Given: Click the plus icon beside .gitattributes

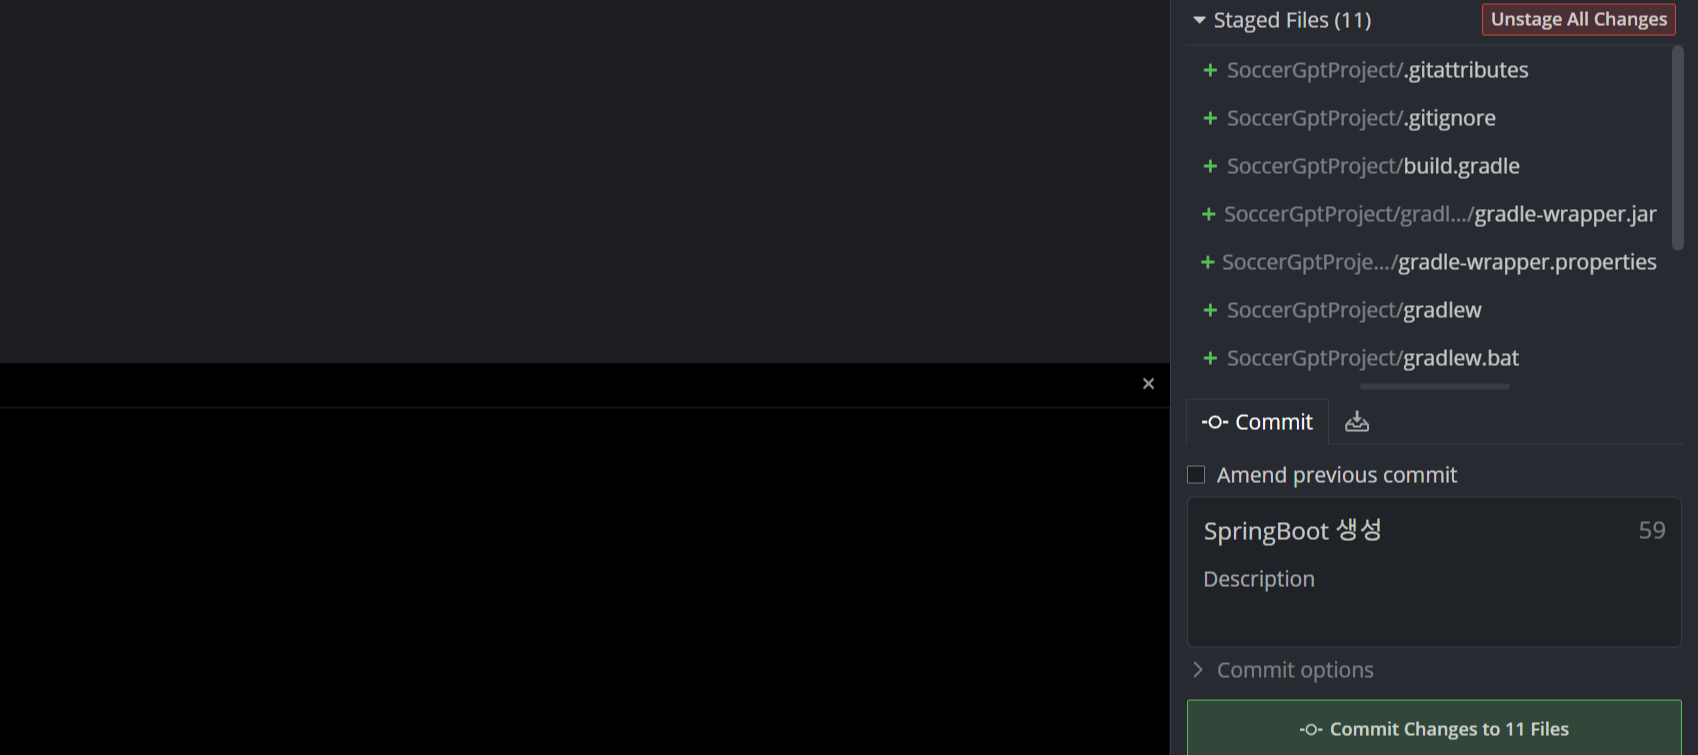Looking at the screenshot, I should (x=1210, y=70).
